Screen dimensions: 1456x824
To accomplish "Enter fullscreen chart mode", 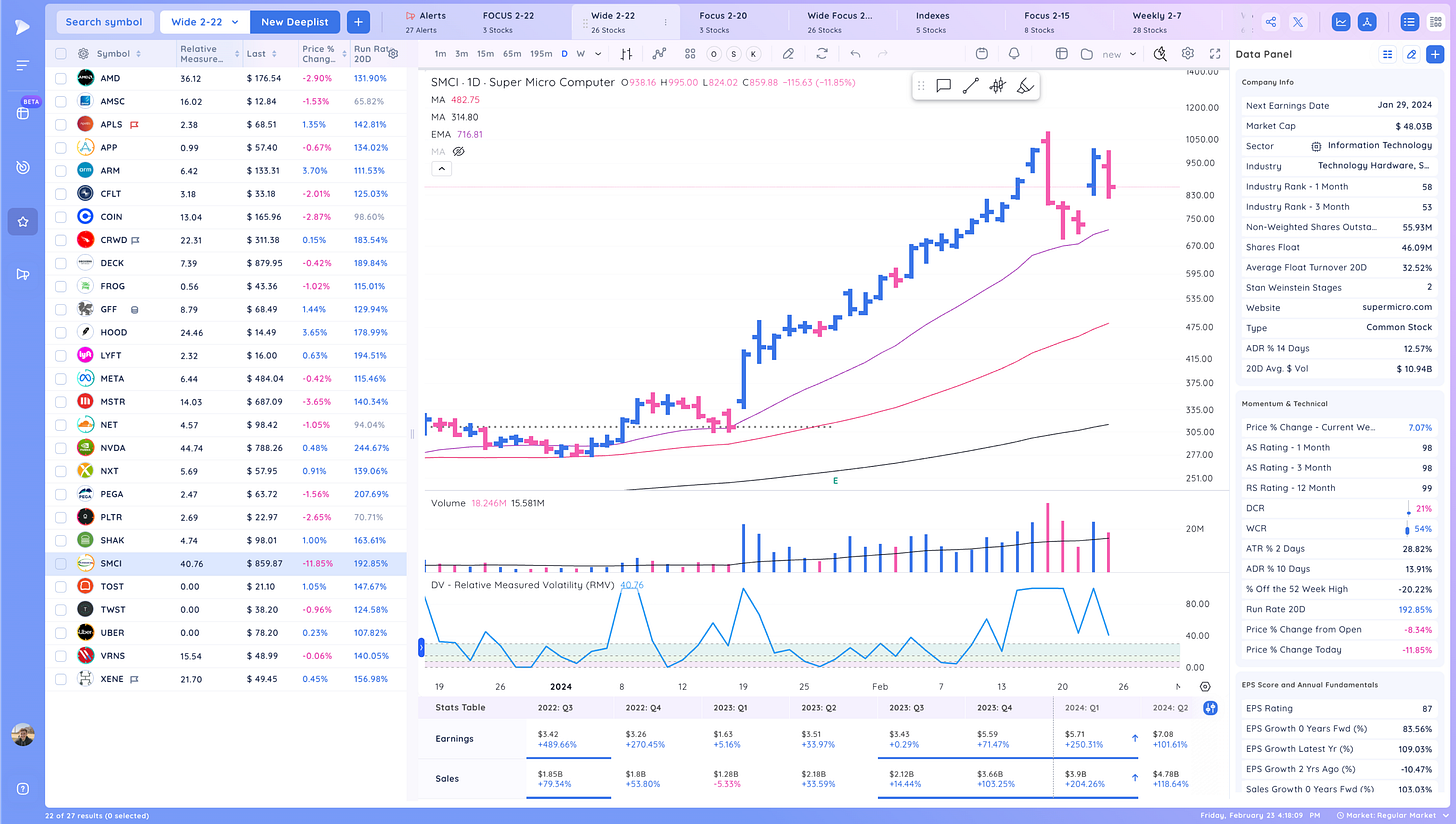I will (x=1215, y=54).
